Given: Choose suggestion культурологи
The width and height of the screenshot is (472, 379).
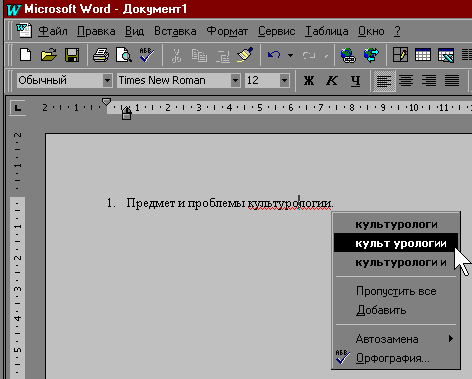Looking at the screenshot, I should coord(396,224).
